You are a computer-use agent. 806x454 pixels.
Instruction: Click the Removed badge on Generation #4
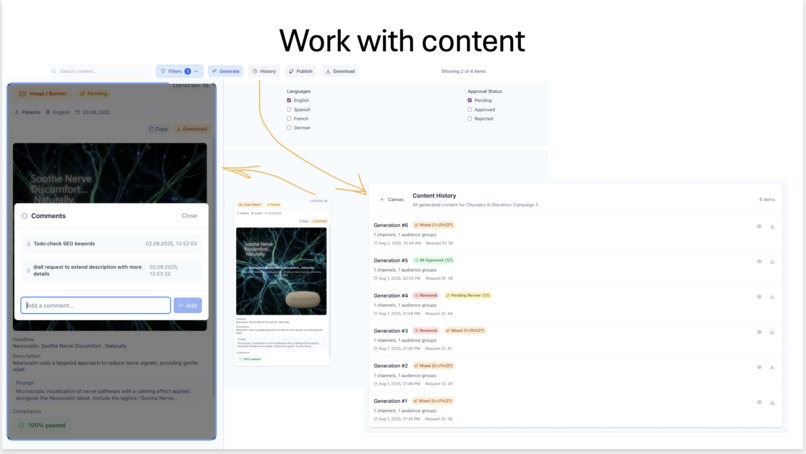[x=426, y=296]
